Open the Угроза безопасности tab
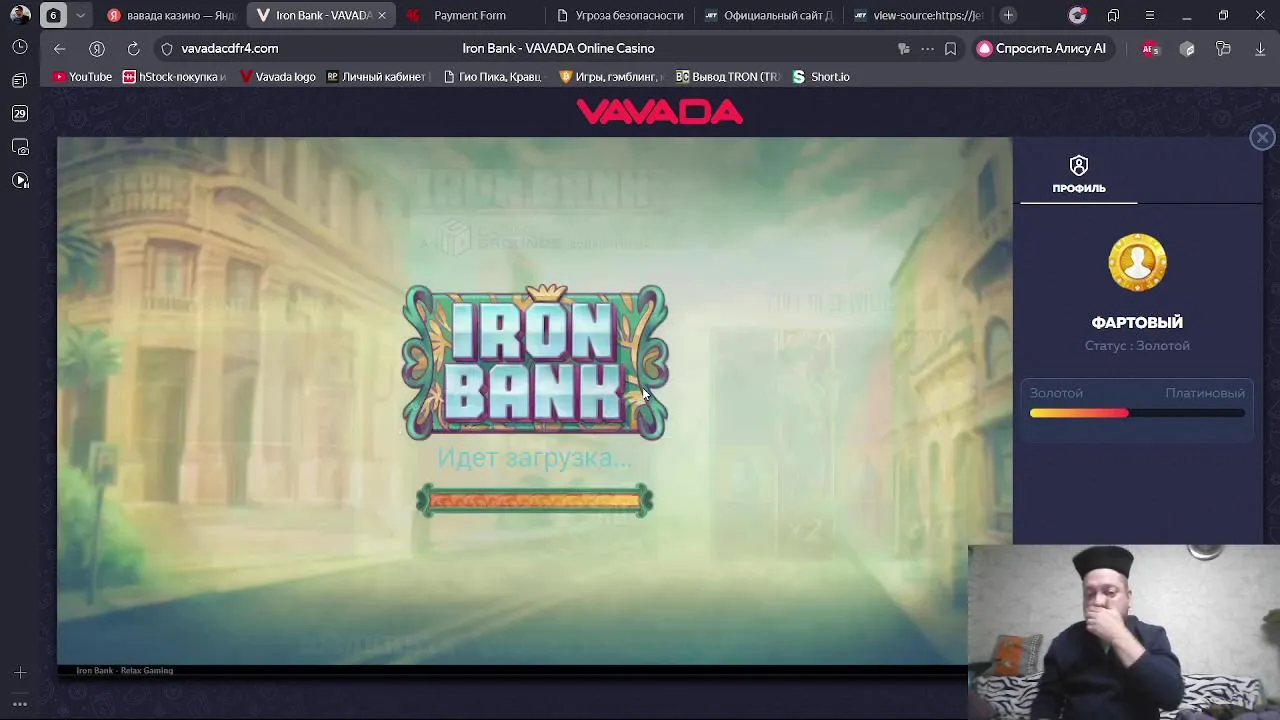The image size is (1280, 720). 620,15
